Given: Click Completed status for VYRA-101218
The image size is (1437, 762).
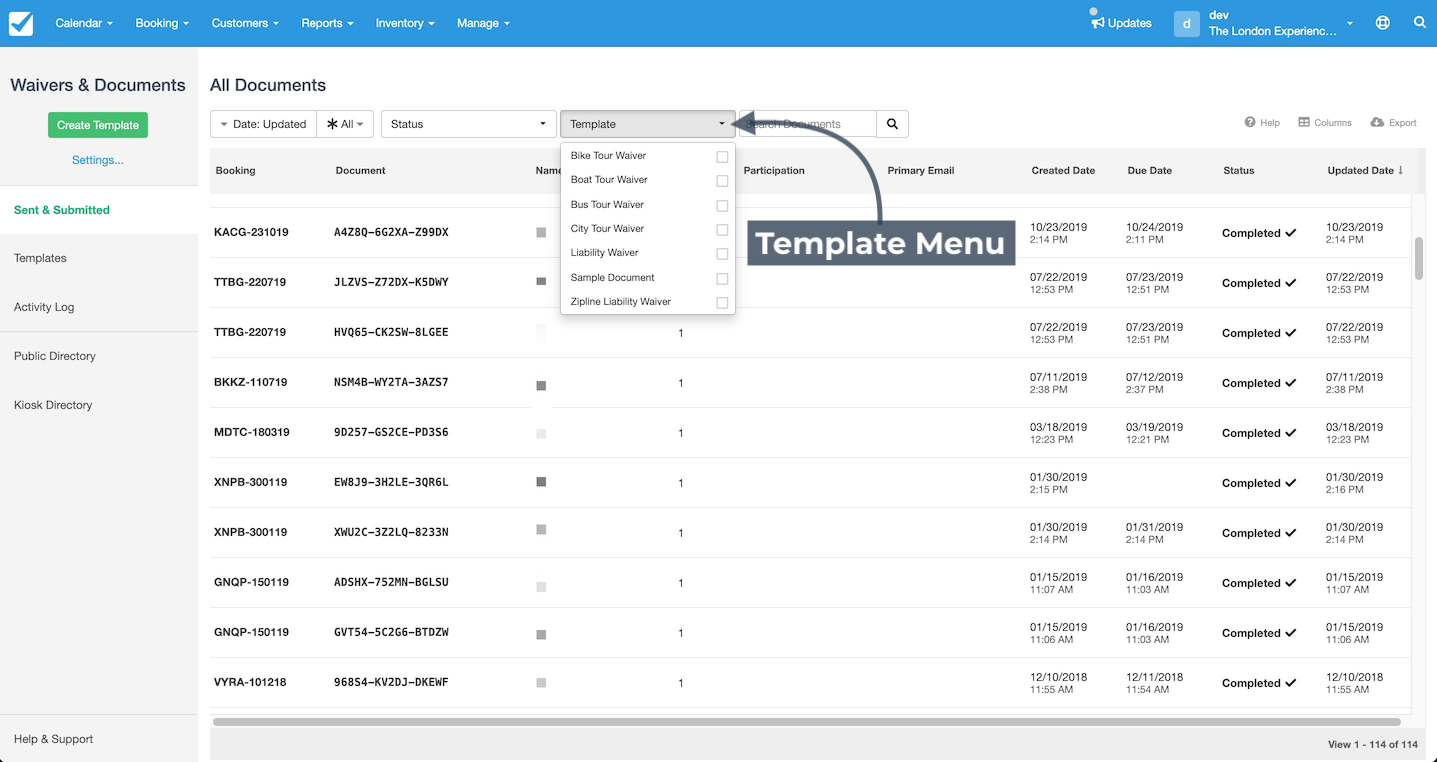Looking at the screenshot, I should [1259, 683].
